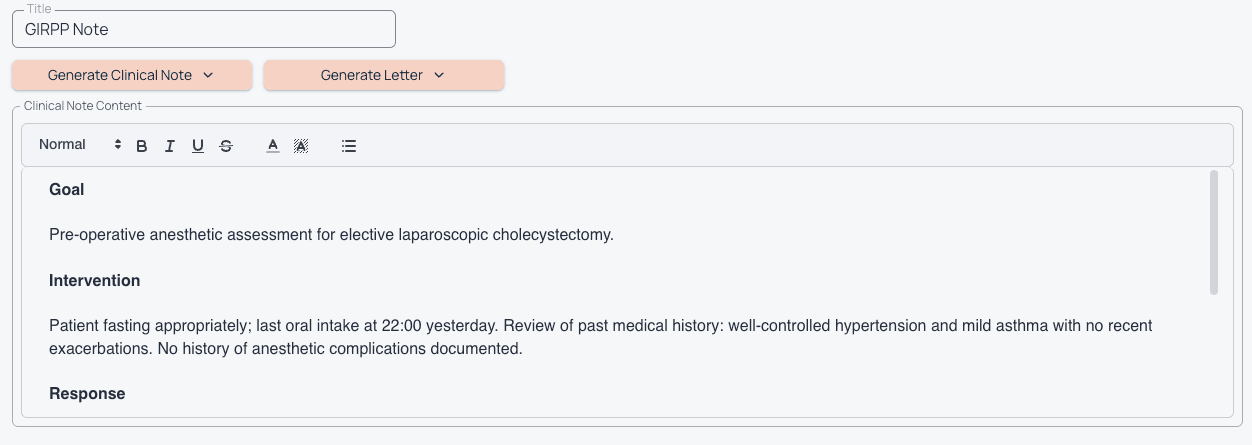The image size is (1252, 445).
Task: Place cursor in the Intervention heading
Action: pyautogui.click(x=94, y=281)
